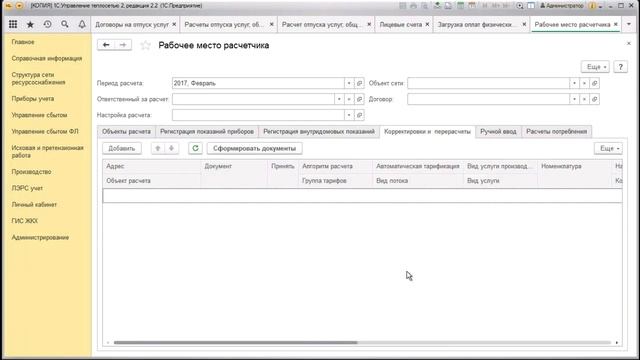Open the Search magnifier icon
This screenshot has height=360, width=640.
click(x=64, y=24)
